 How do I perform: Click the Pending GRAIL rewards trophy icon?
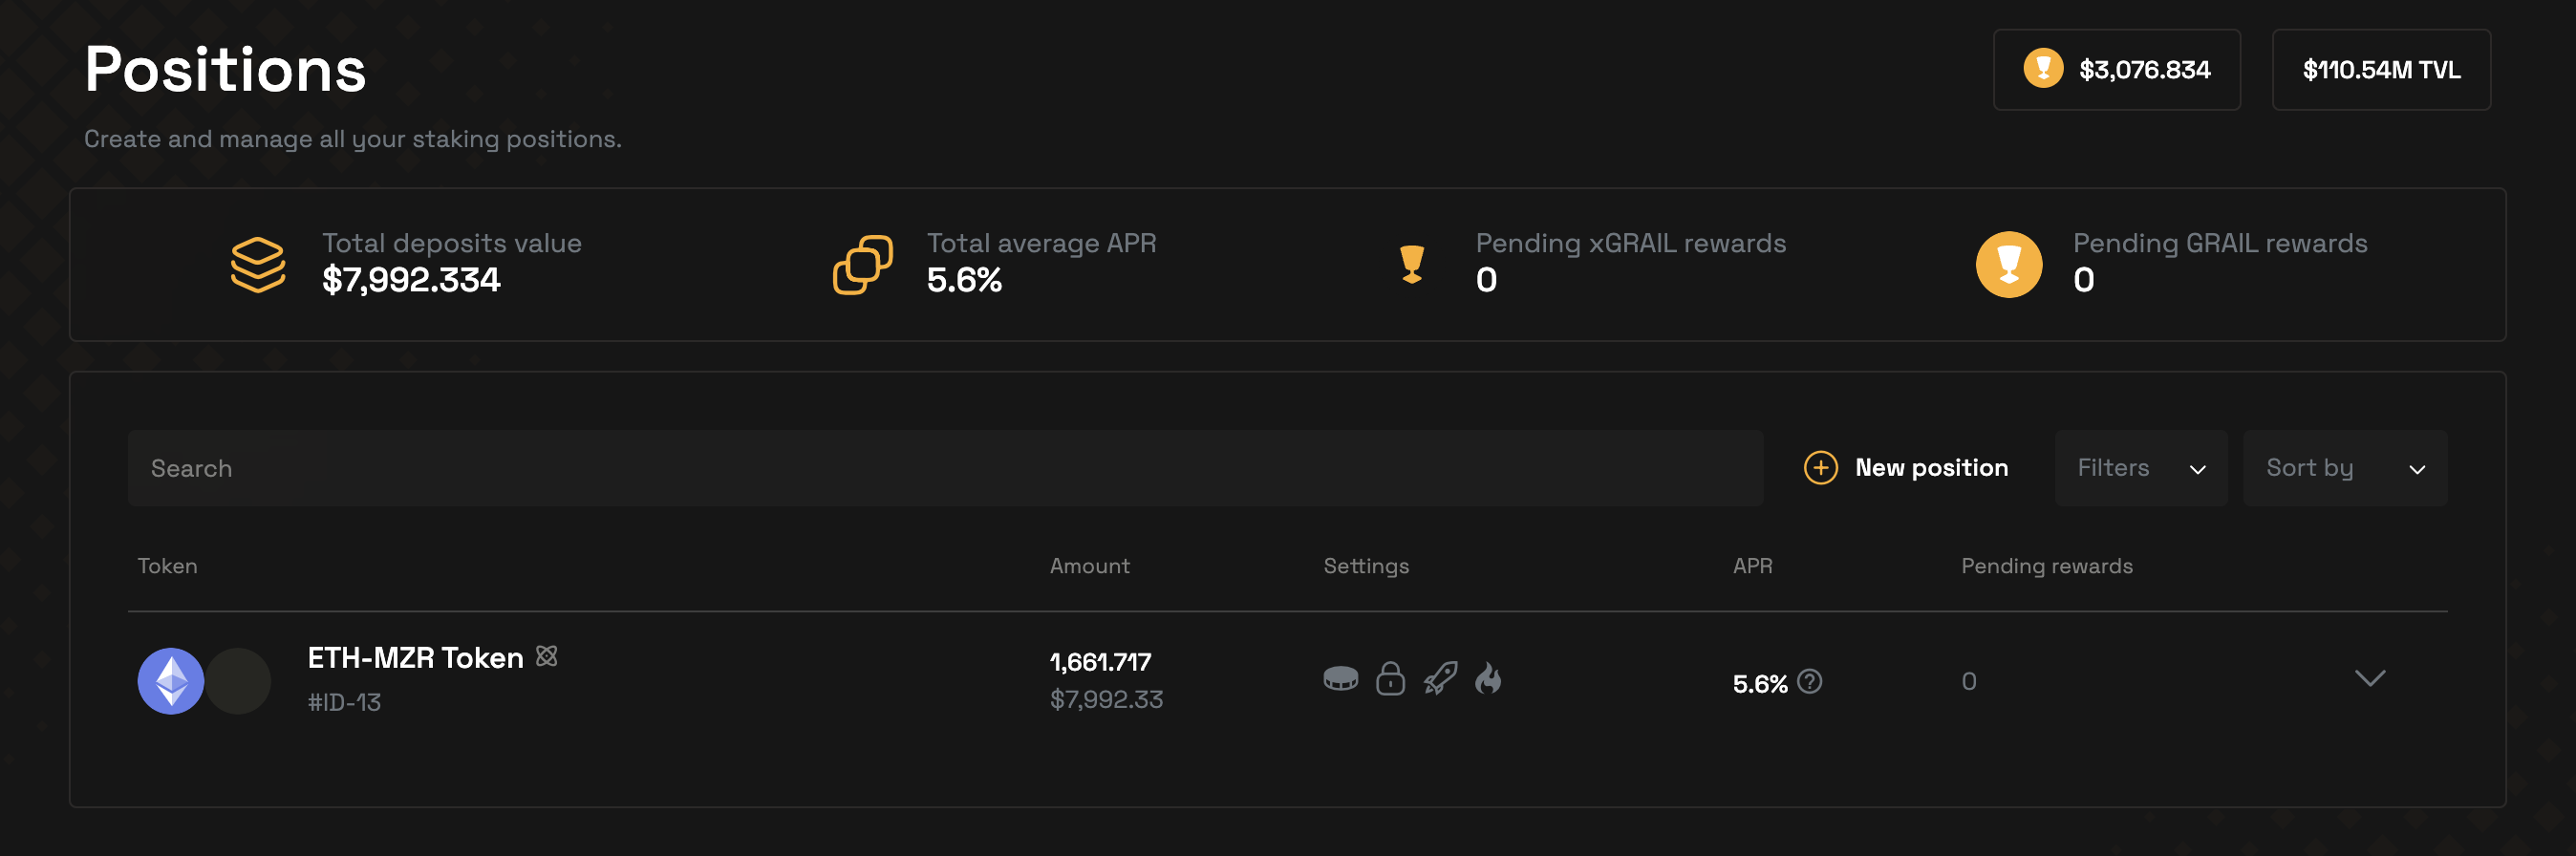[x=2008, y=265]
